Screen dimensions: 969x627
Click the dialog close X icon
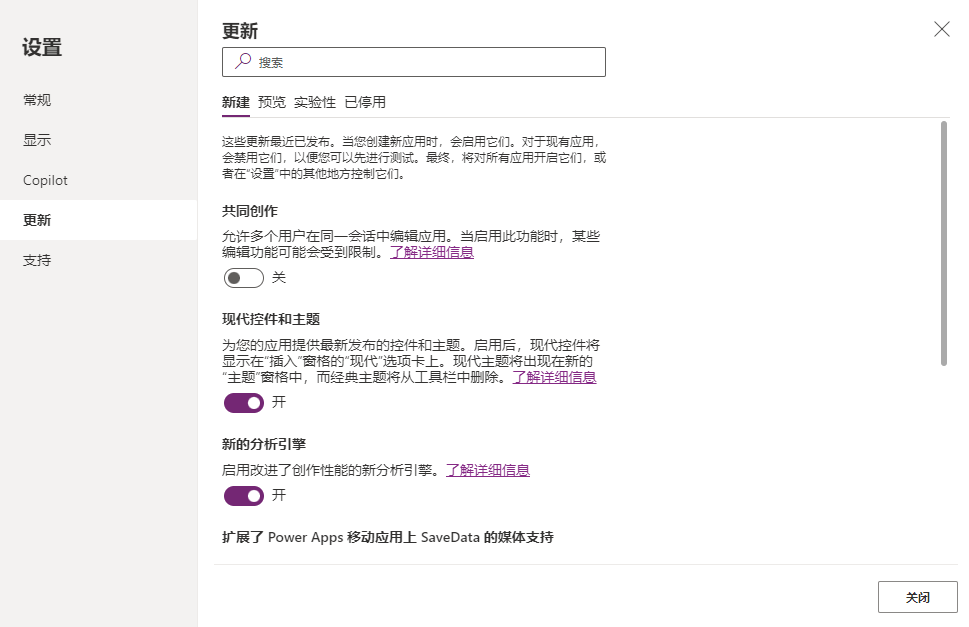pyautogui.click(x=941, y=29)
